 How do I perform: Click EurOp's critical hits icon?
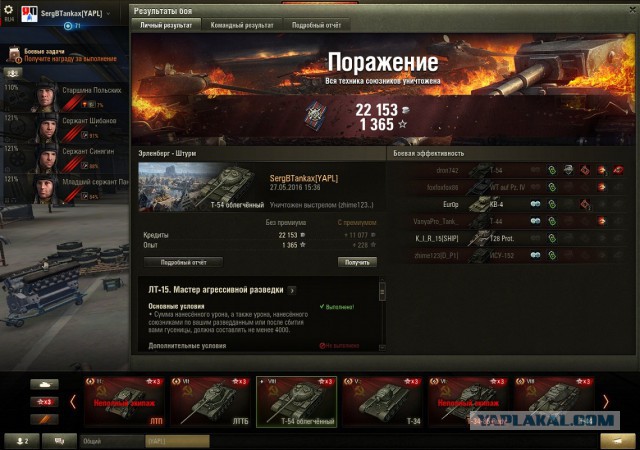(x=585, y=204)
